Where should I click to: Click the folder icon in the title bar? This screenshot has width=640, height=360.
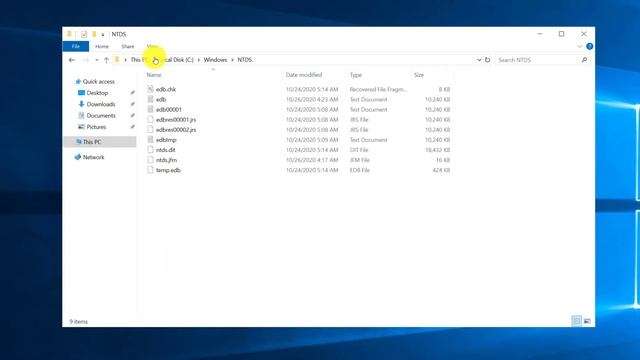tap(70, 34)
